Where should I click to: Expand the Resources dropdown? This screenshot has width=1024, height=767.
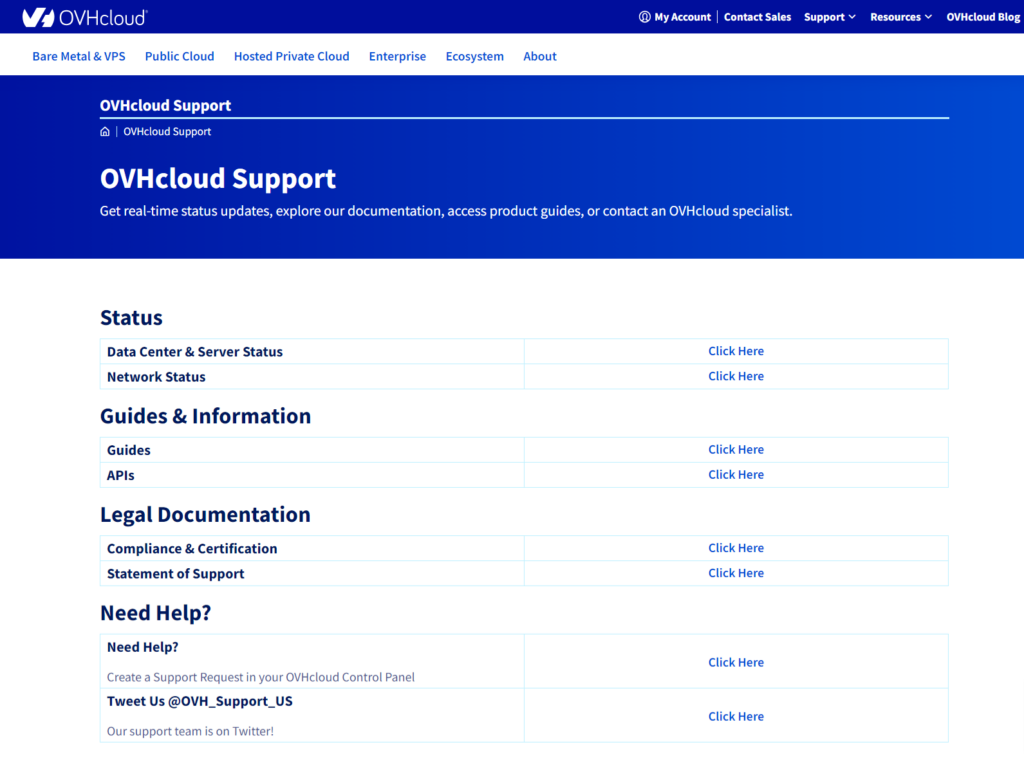pos(899,16)
